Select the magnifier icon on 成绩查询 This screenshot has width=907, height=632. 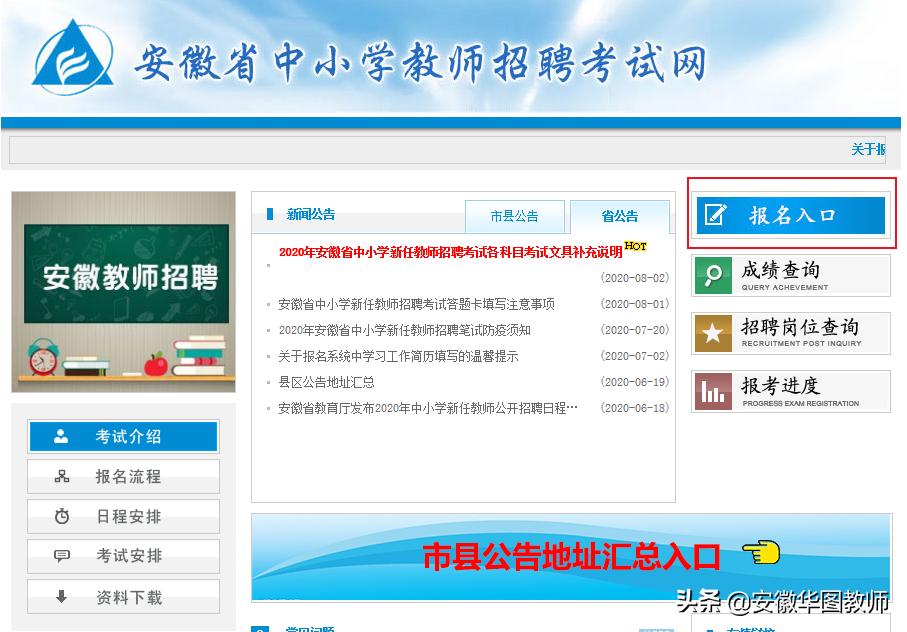click(712, 275)
